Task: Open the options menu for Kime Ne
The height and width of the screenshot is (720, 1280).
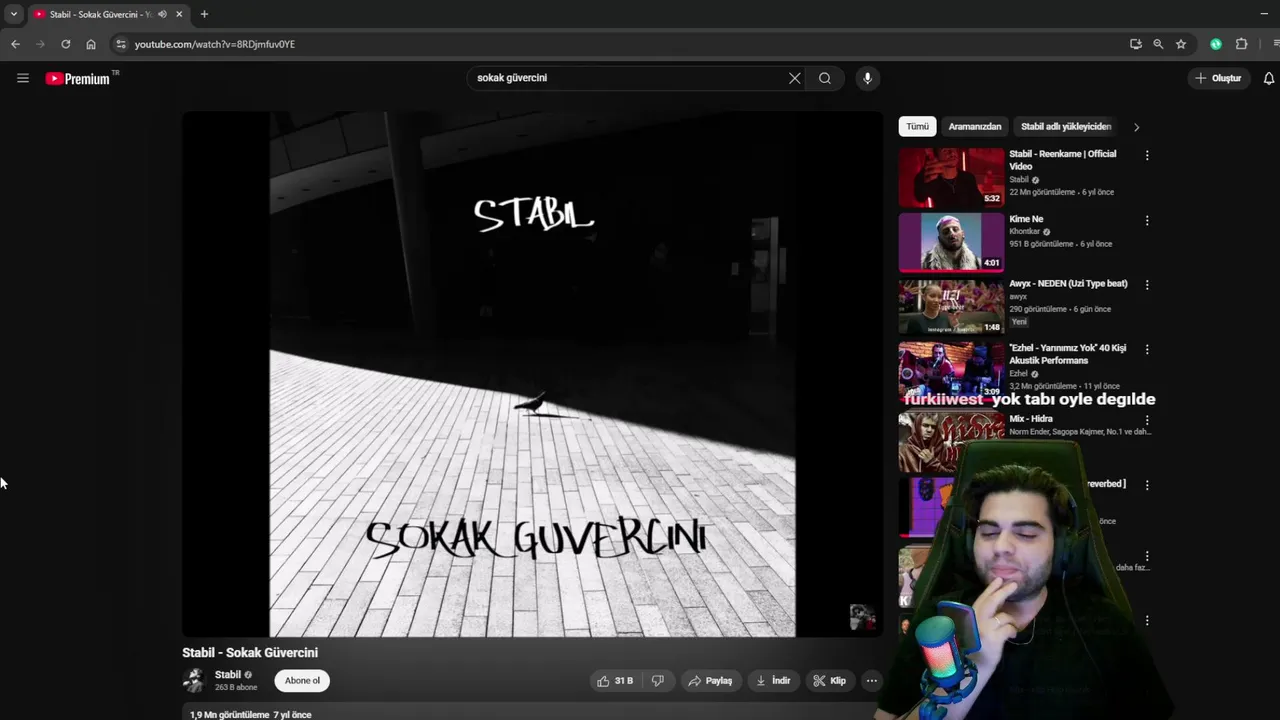Action: tap(1147, 220)
